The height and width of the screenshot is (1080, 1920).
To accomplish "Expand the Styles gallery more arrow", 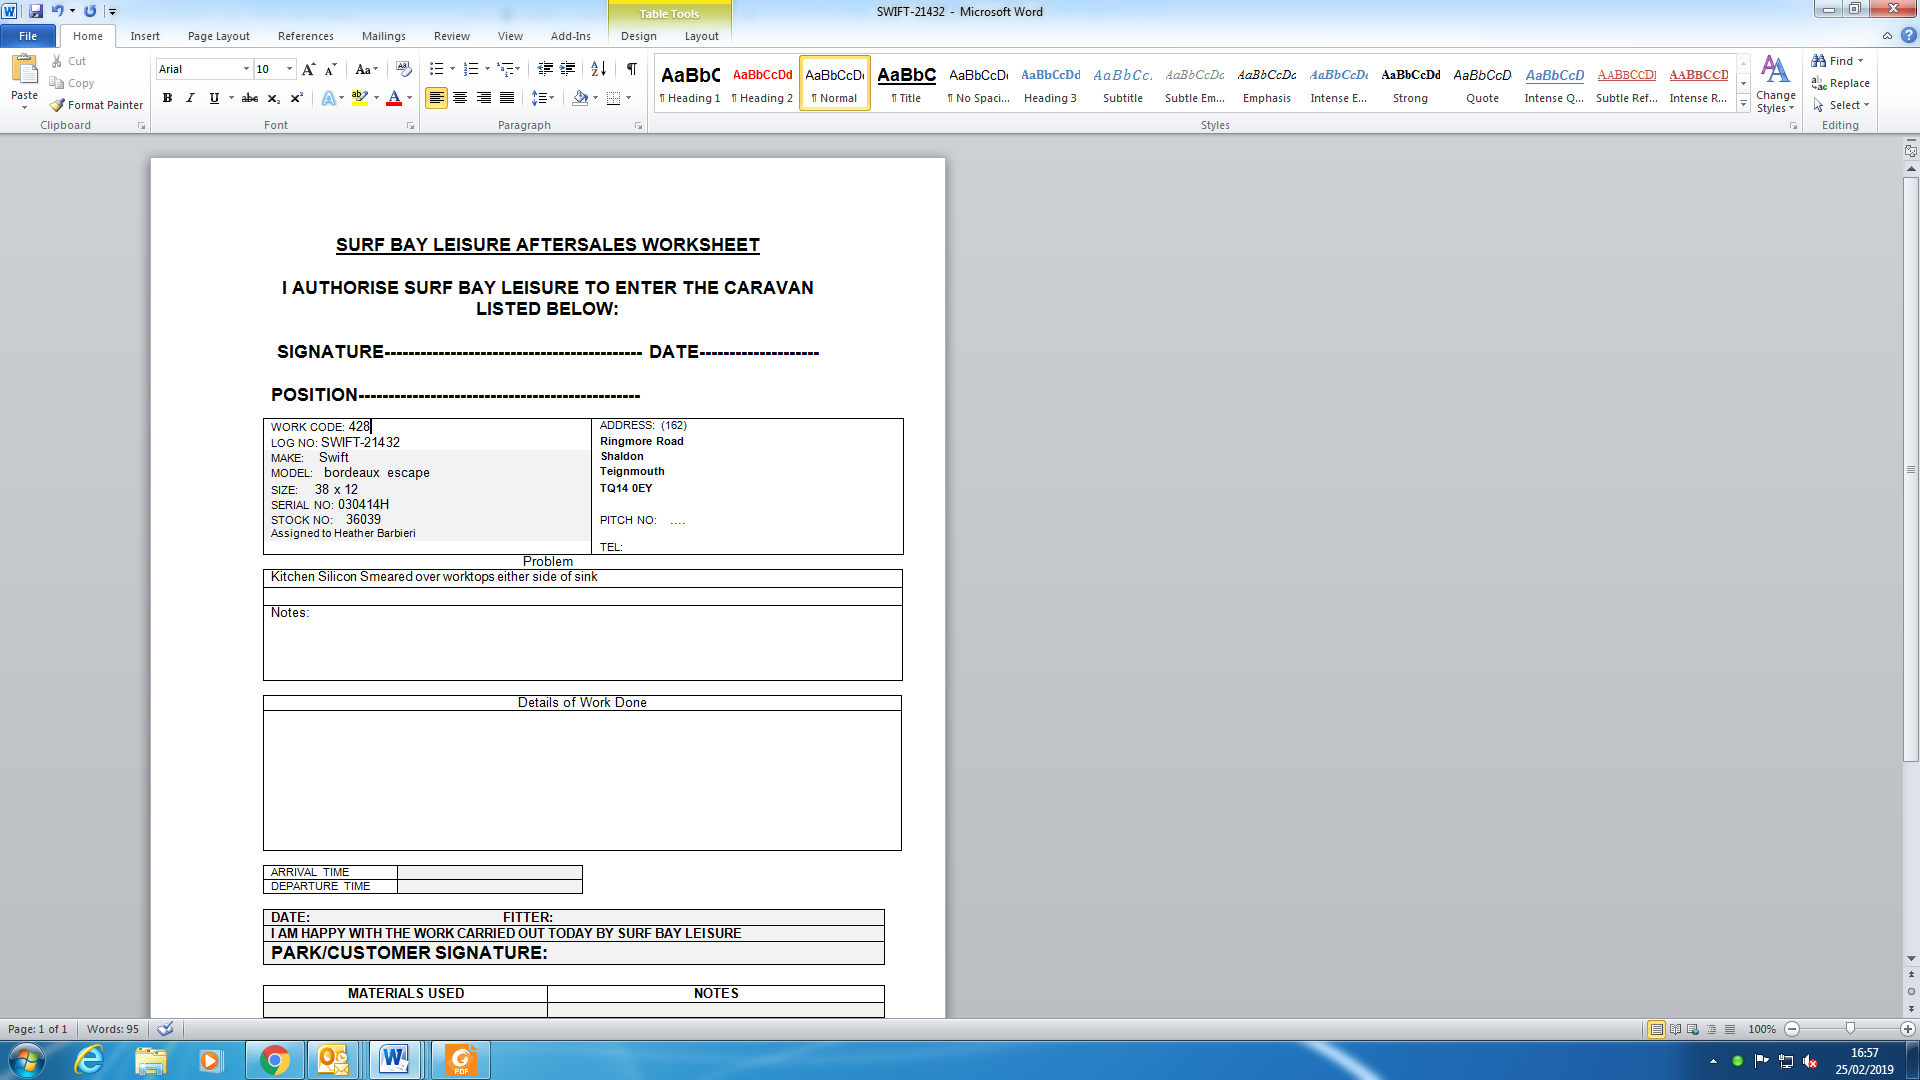I will point(1743,104).
